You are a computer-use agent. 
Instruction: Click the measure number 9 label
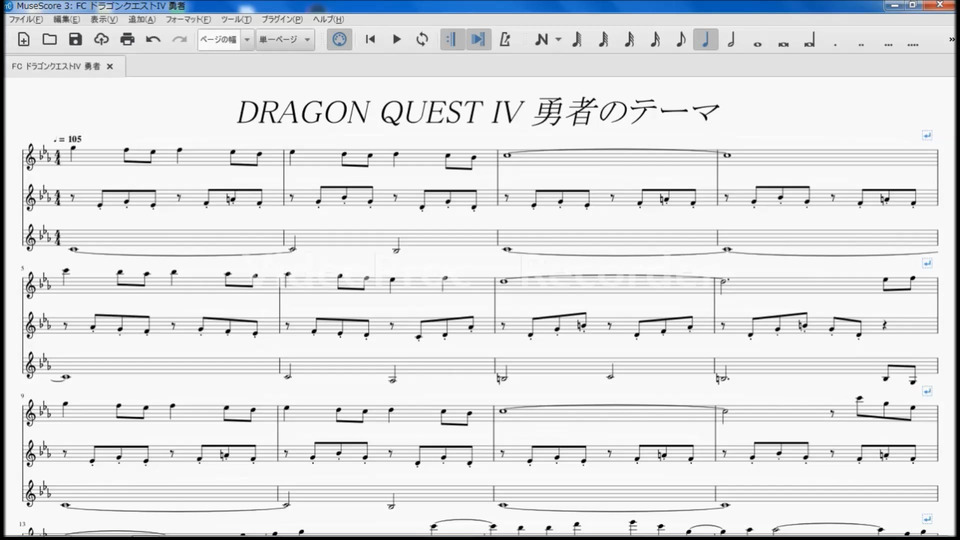click(x=23, y=396)
